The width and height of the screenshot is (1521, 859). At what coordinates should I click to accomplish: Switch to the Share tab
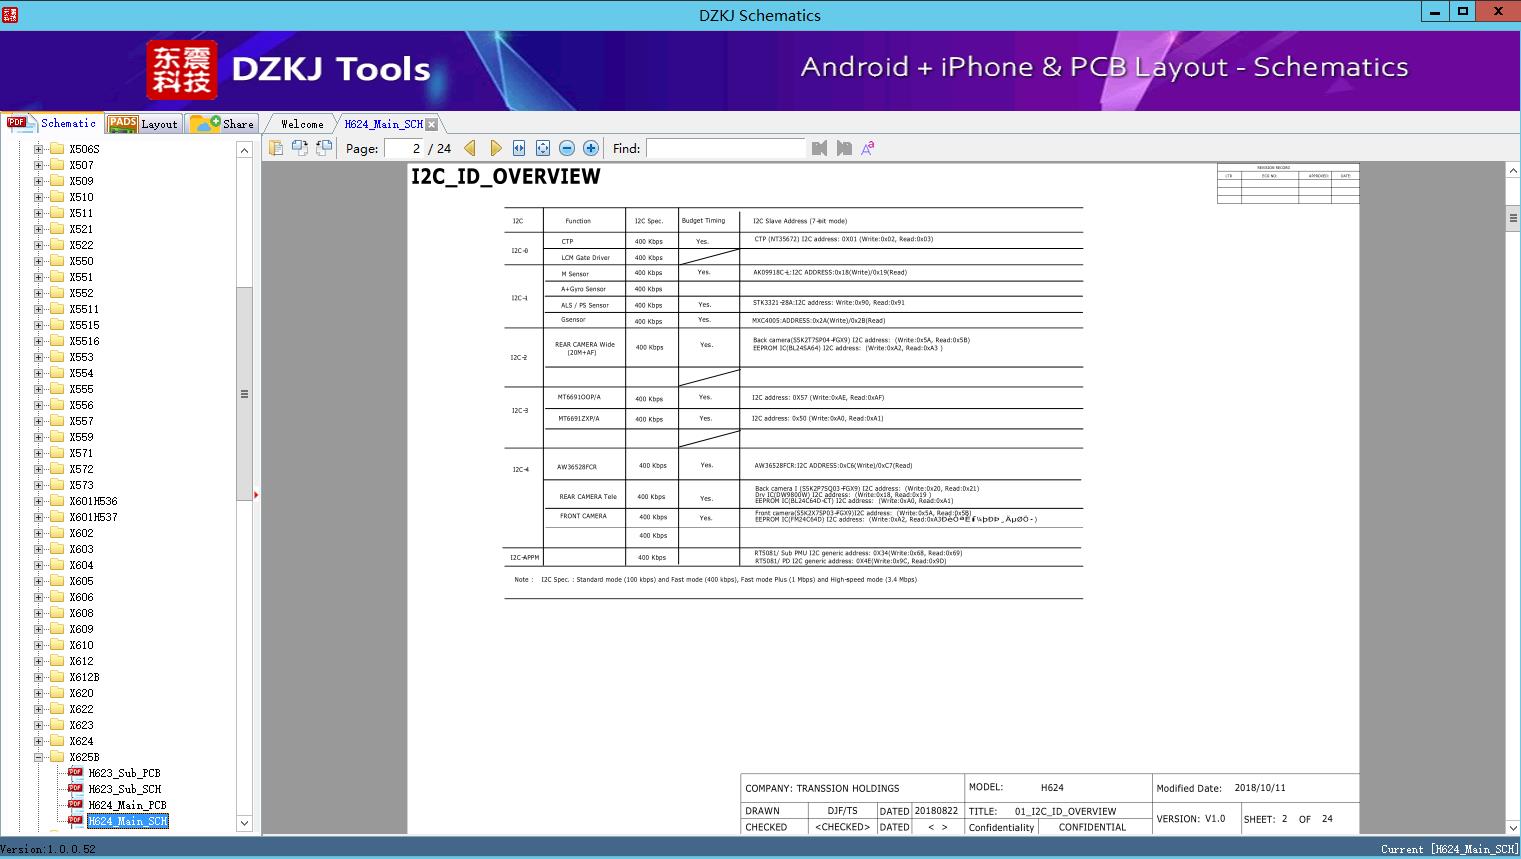(223, 123)
